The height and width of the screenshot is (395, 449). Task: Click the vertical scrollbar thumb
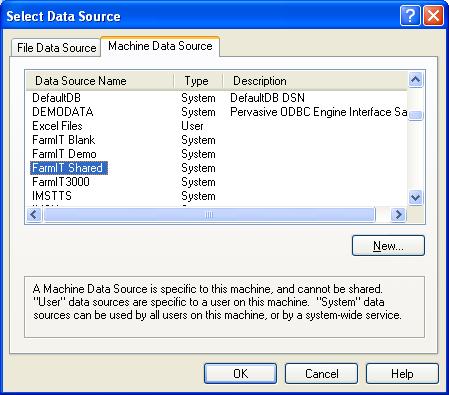pos(415,115)
